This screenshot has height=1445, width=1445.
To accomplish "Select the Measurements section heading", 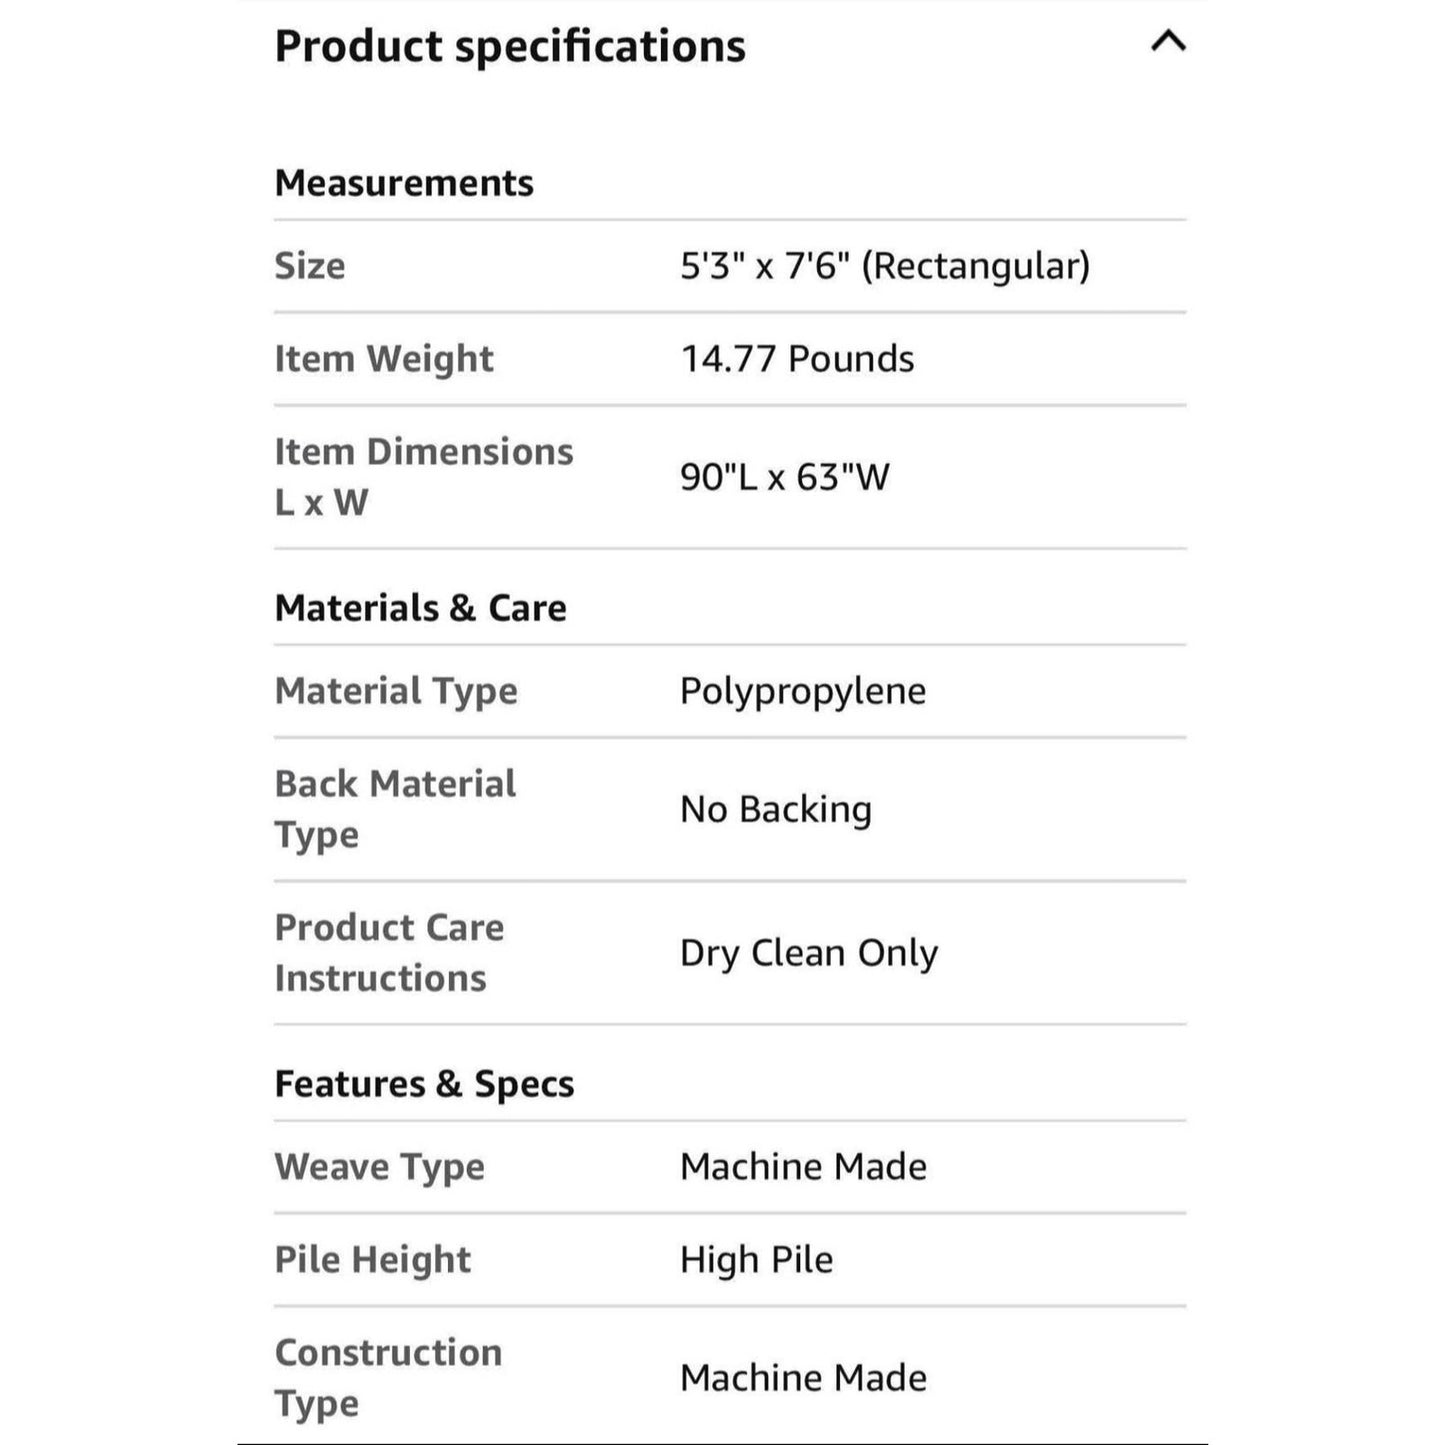I will (404, 183).
